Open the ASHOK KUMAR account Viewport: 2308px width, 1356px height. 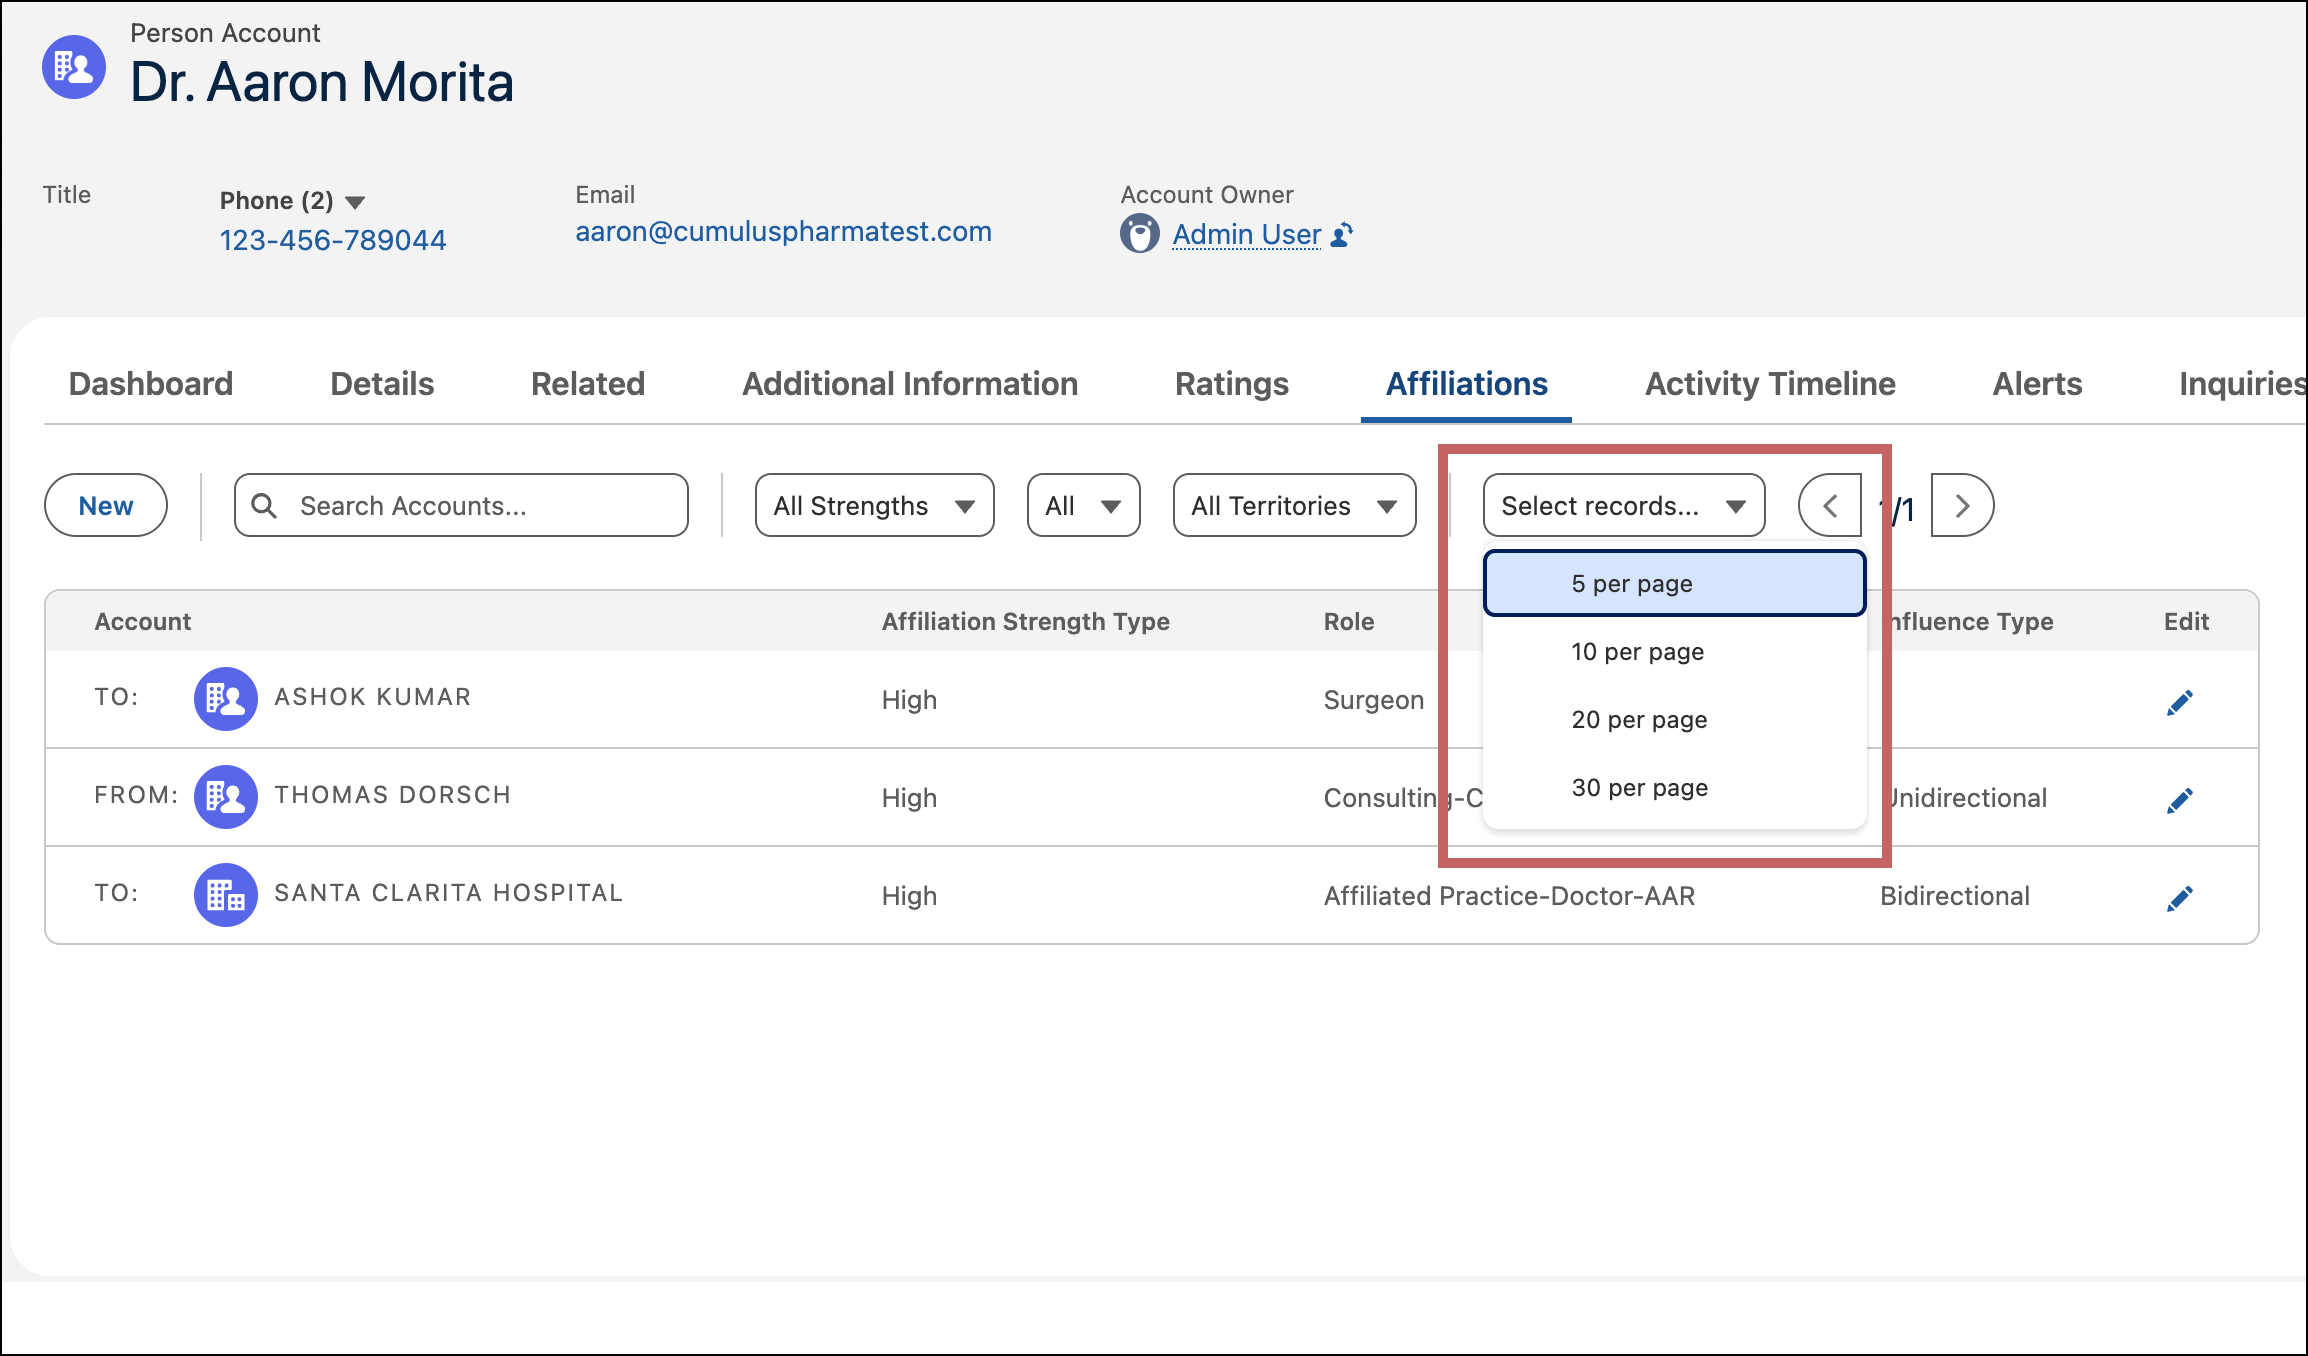pyautogui.click(x=372, y=697)
